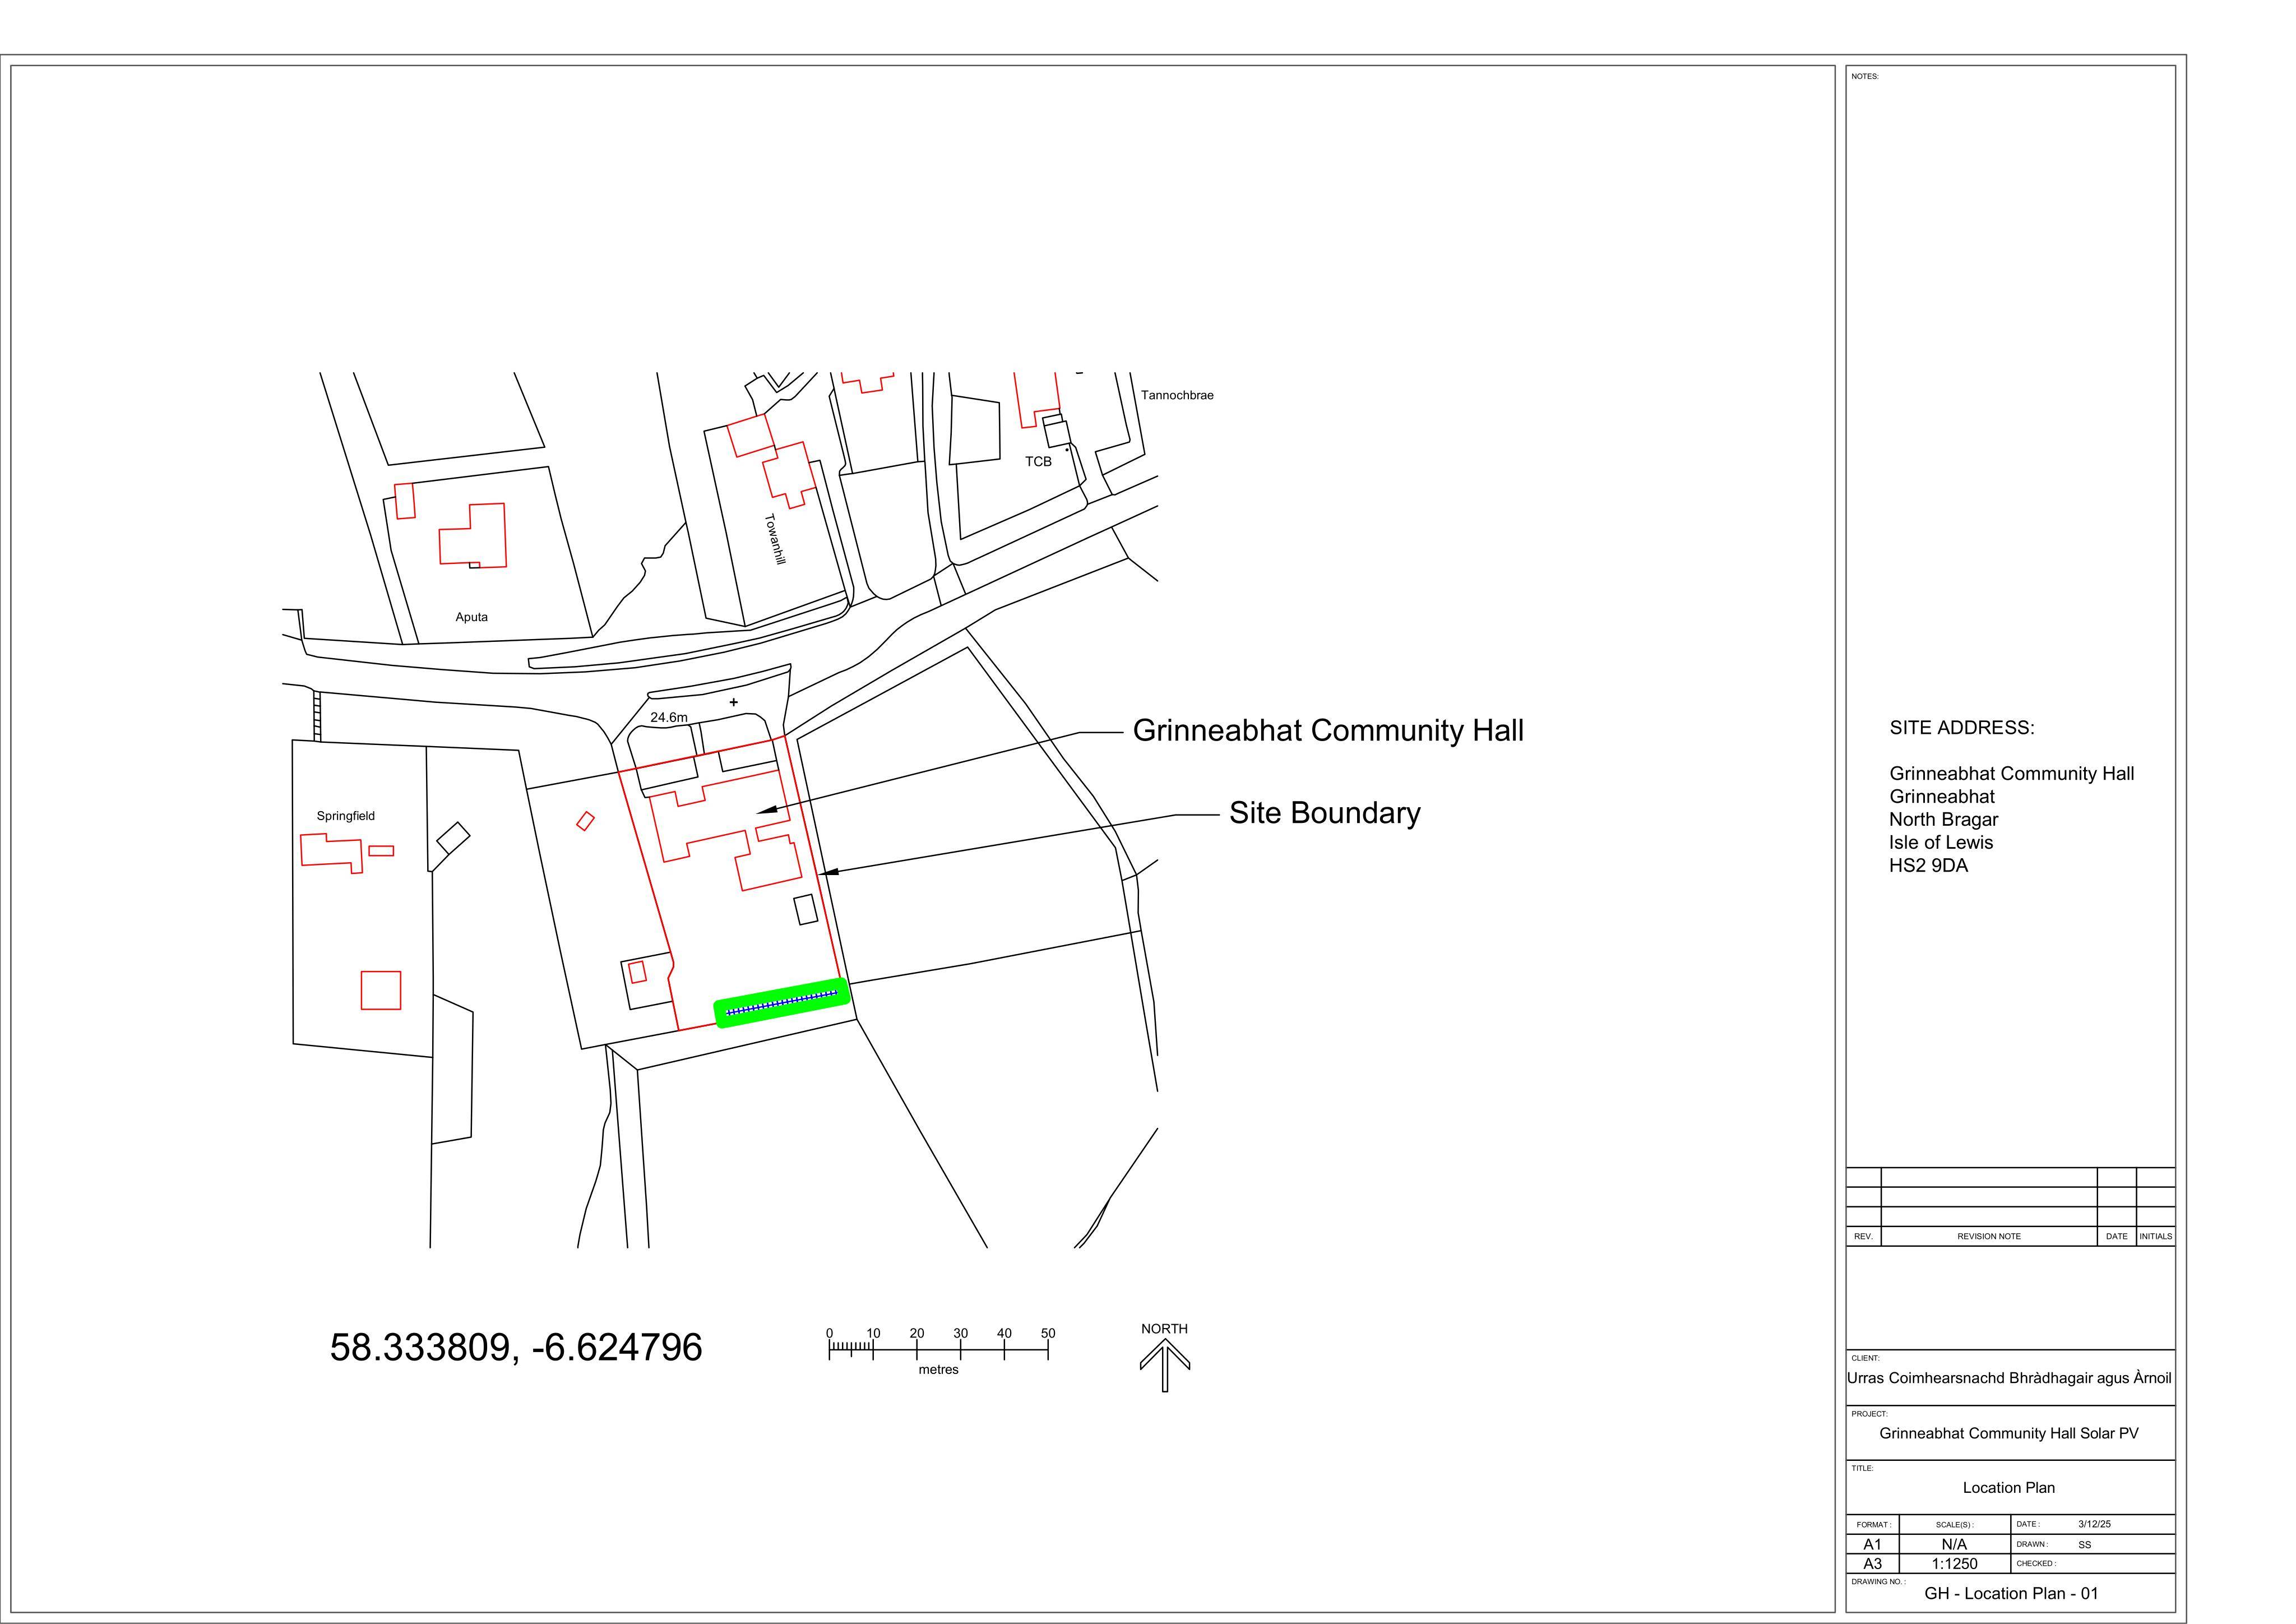This screenshot has height=1624, width=2296.
Task: Click the coordinates text 58.333809, -6.624796
Action: (516, 1347)
